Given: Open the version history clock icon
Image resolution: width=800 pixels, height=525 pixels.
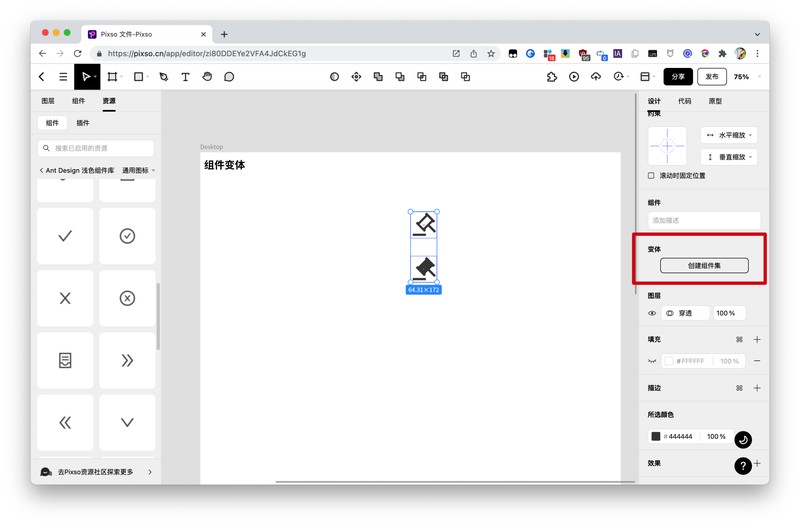Looking at the screenshot, I should [x=618, y=77].
